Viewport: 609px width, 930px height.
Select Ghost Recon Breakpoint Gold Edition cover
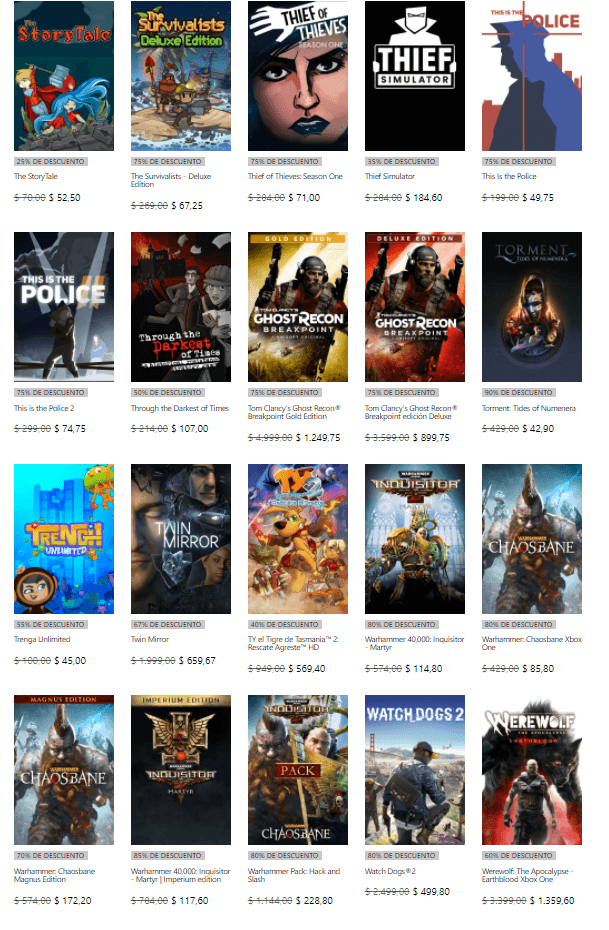298,307
